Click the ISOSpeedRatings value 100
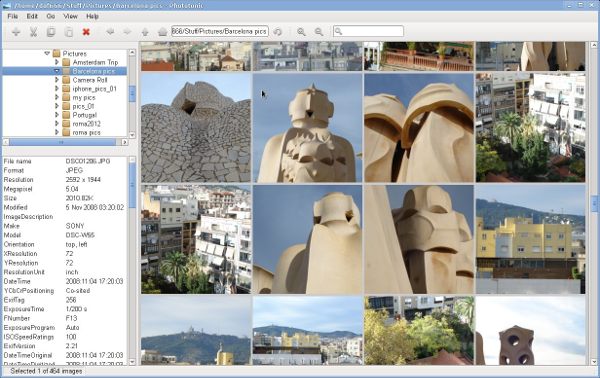The height and width of the screenshot is (378, 600). pyautogui.click(x=71, y=337)
